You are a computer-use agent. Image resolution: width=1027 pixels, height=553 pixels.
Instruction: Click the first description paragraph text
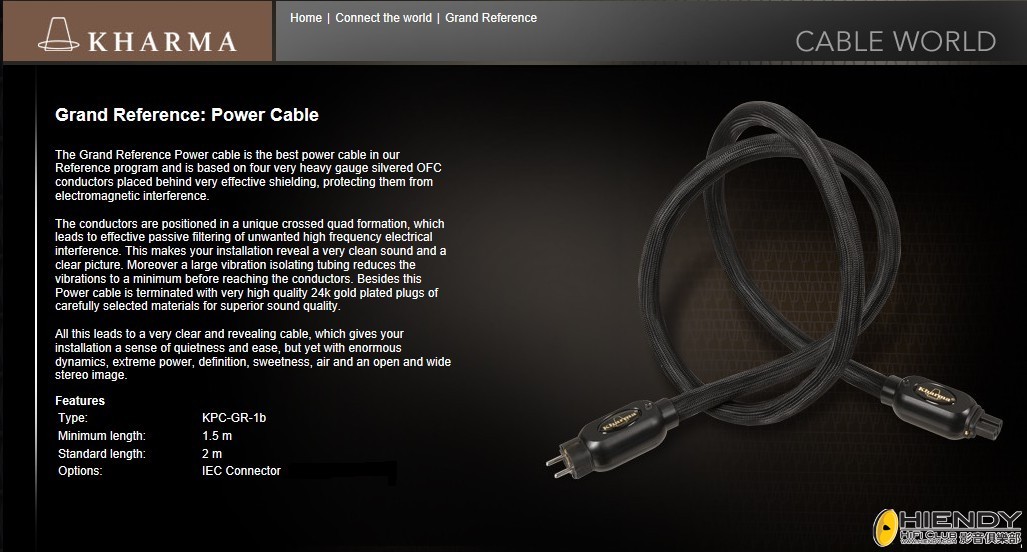click(248, 175)
